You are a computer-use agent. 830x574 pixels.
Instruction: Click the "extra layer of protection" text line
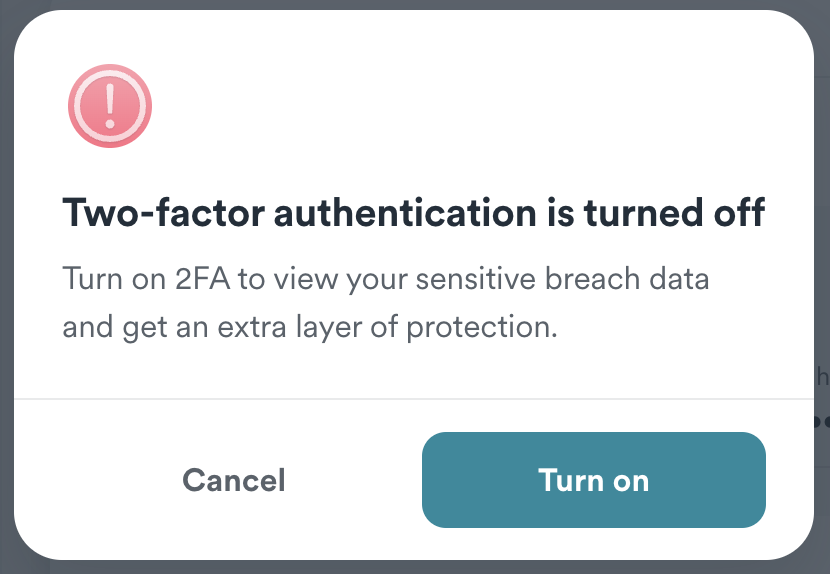click(x=309, y=327)
